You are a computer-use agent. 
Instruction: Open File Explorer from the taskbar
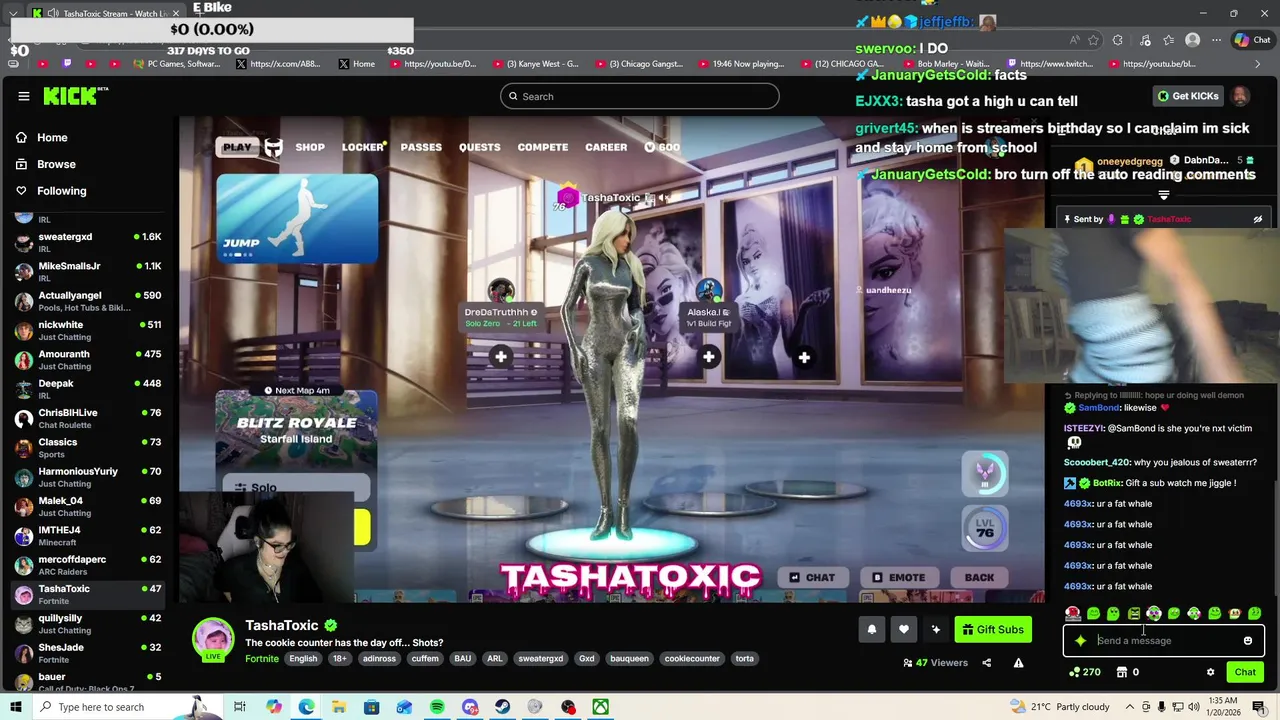click(x=339, y=707)
